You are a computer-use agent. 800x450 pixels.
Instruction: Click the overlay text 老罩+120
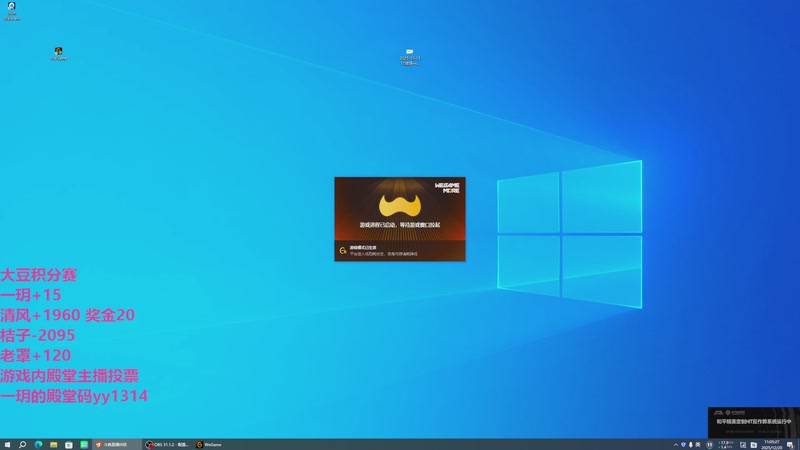pyautogui.click(x=36, y=355)
